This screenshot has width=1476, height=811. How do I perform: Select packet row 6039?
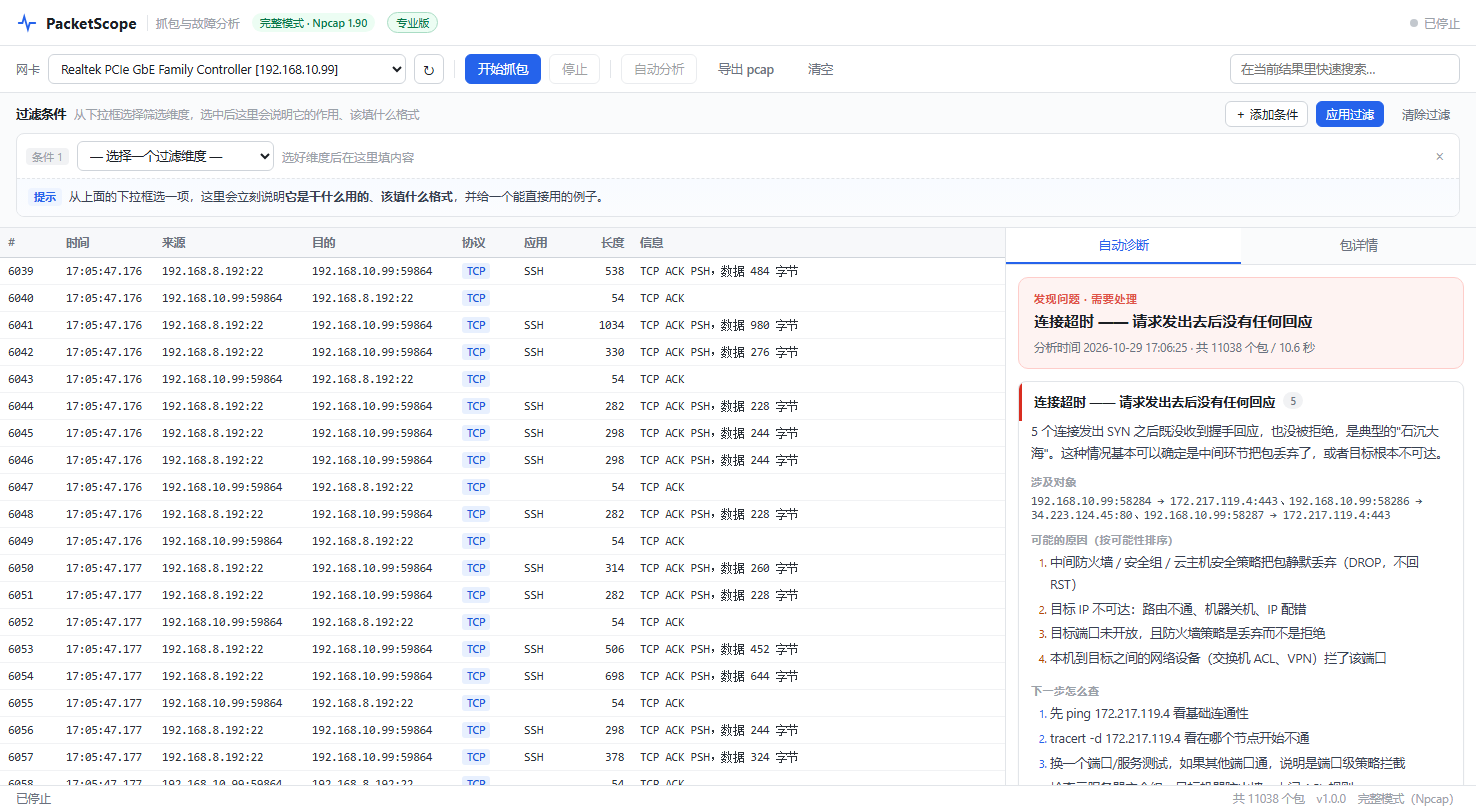[x=502, y=271]
